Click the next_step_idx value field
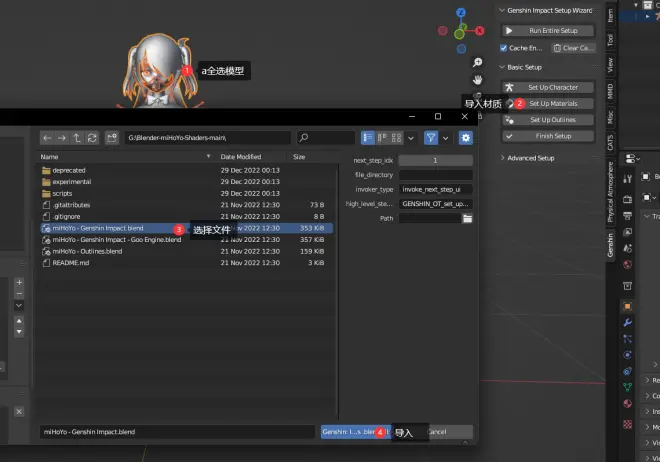The width and height of the screenshot is (660, 462). [436, 160]
